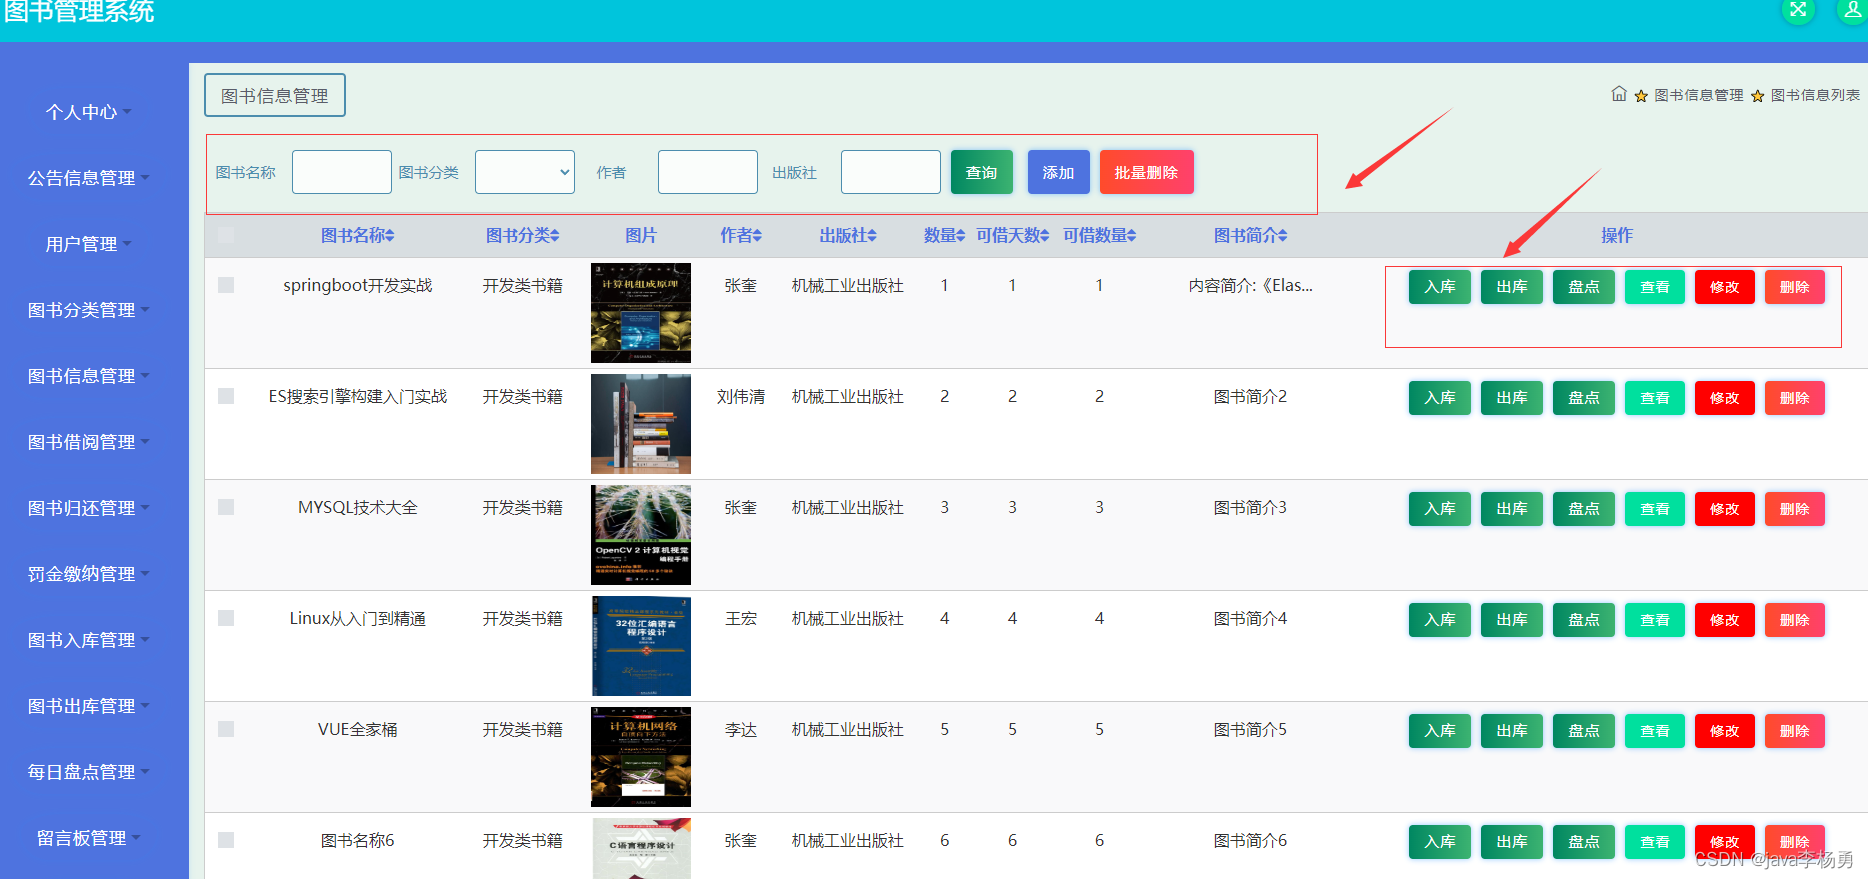Open the user profile icon in header
1868x879 pixels.
[1852, 10]
